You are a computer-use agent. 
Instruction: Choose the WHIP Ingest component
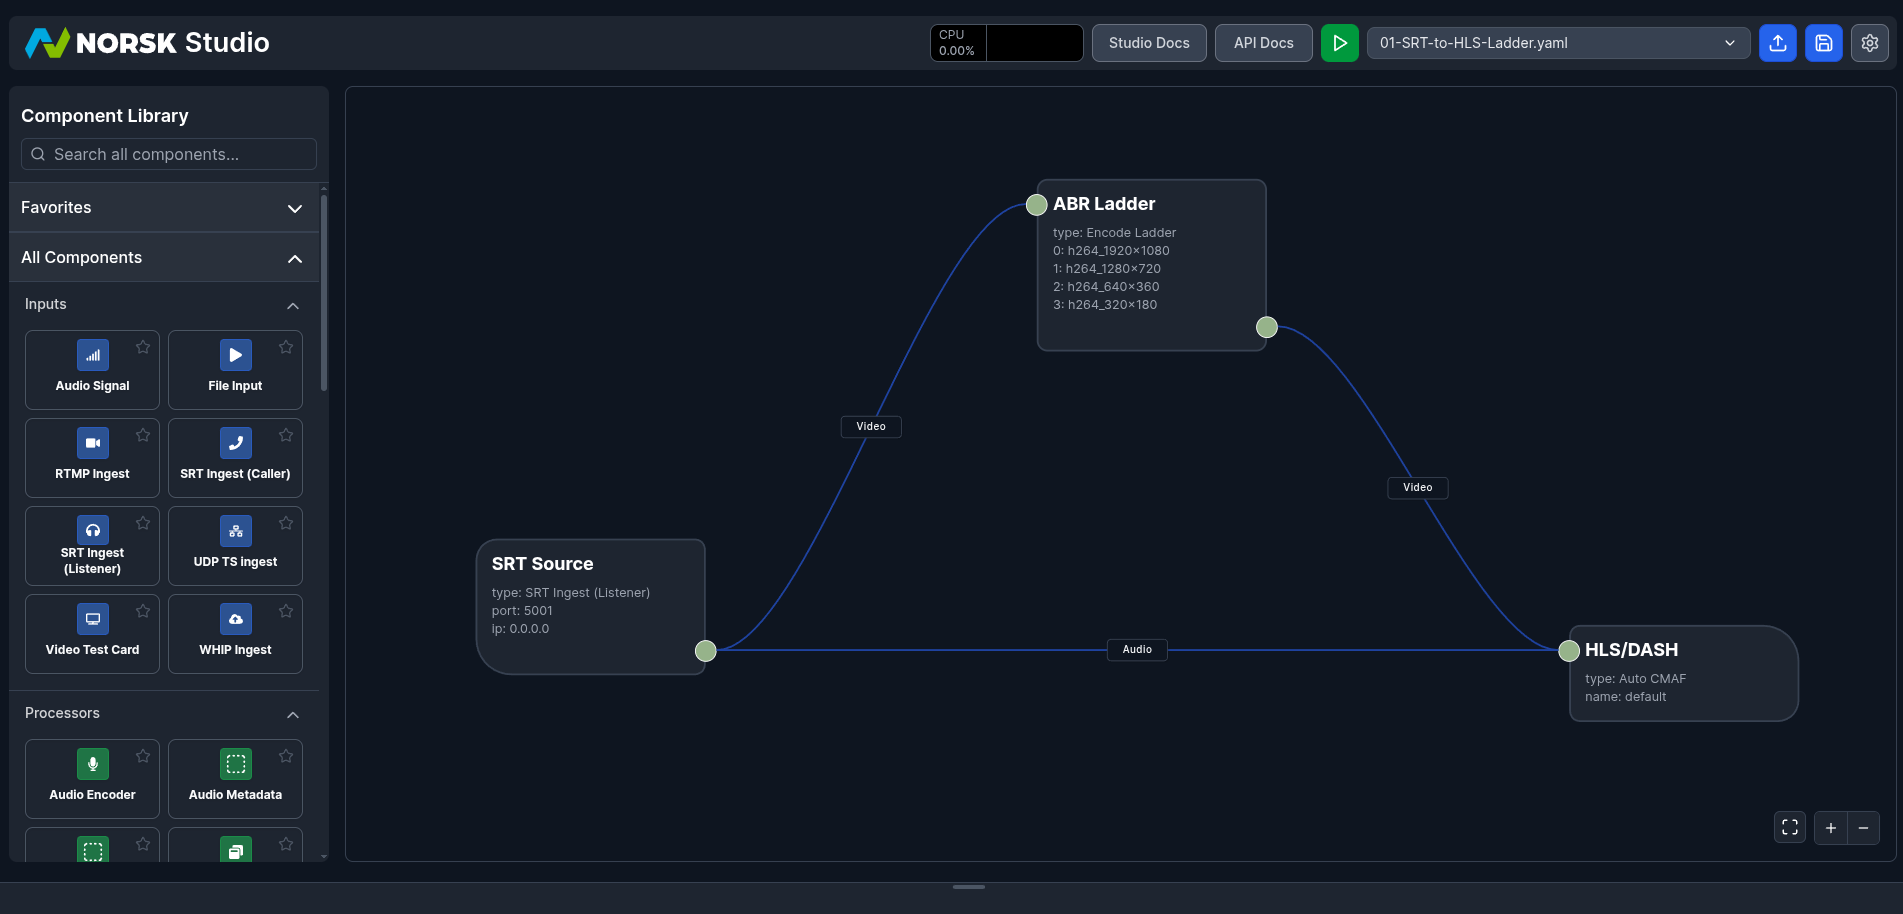235,633
